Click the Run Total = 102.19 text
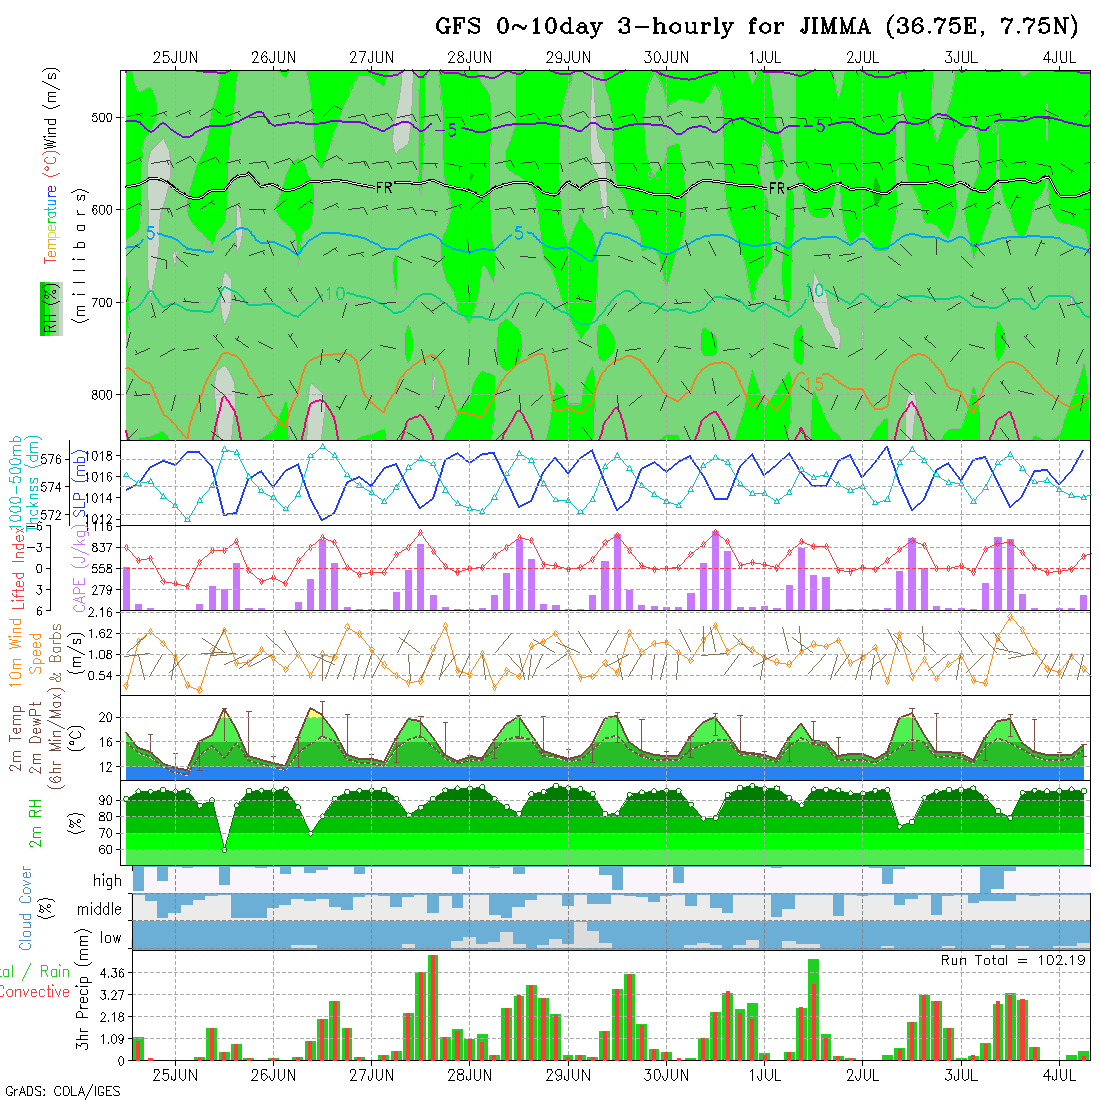Viewport: 1100px width, 1100px height. pos(1013,960)
